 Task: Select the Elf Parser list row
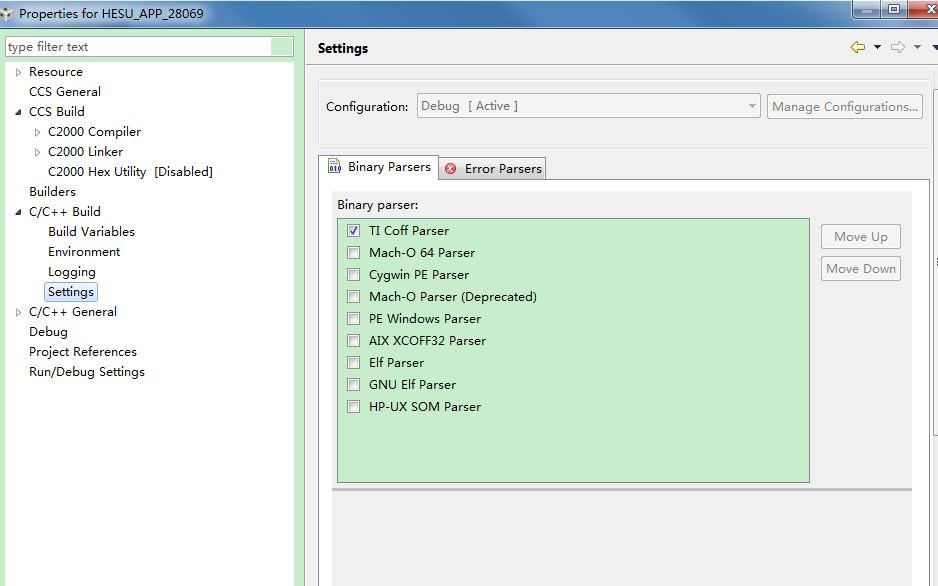[396, 363]
